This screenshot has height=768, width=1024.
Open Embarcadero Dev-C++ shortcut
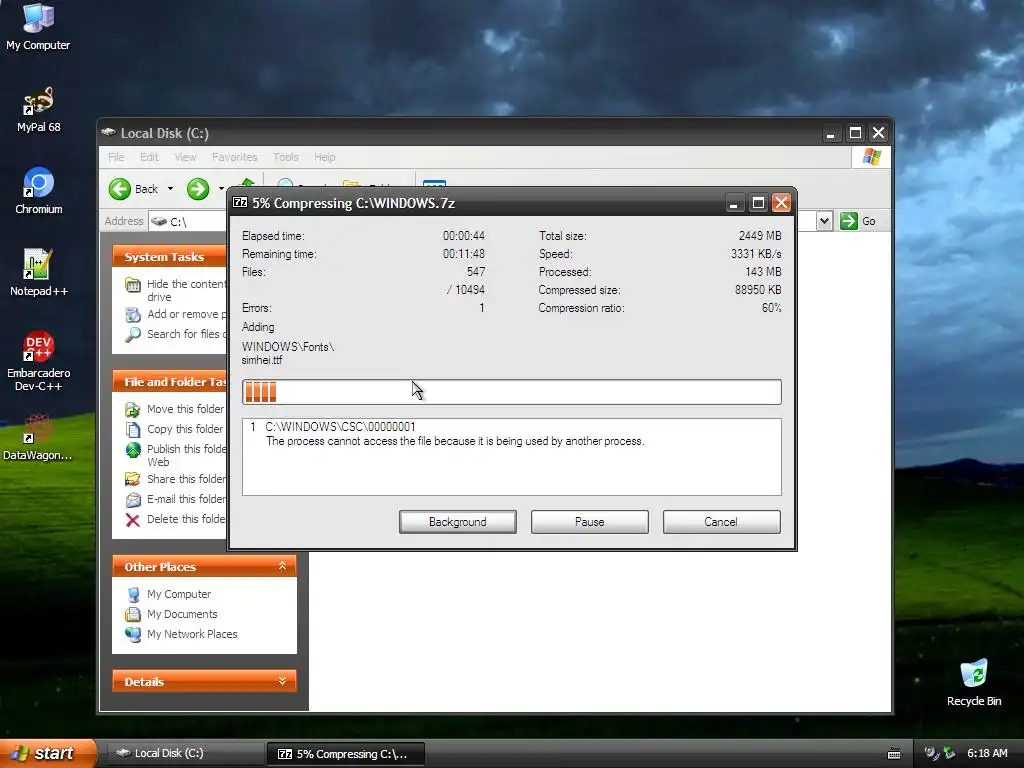(39, 361)
